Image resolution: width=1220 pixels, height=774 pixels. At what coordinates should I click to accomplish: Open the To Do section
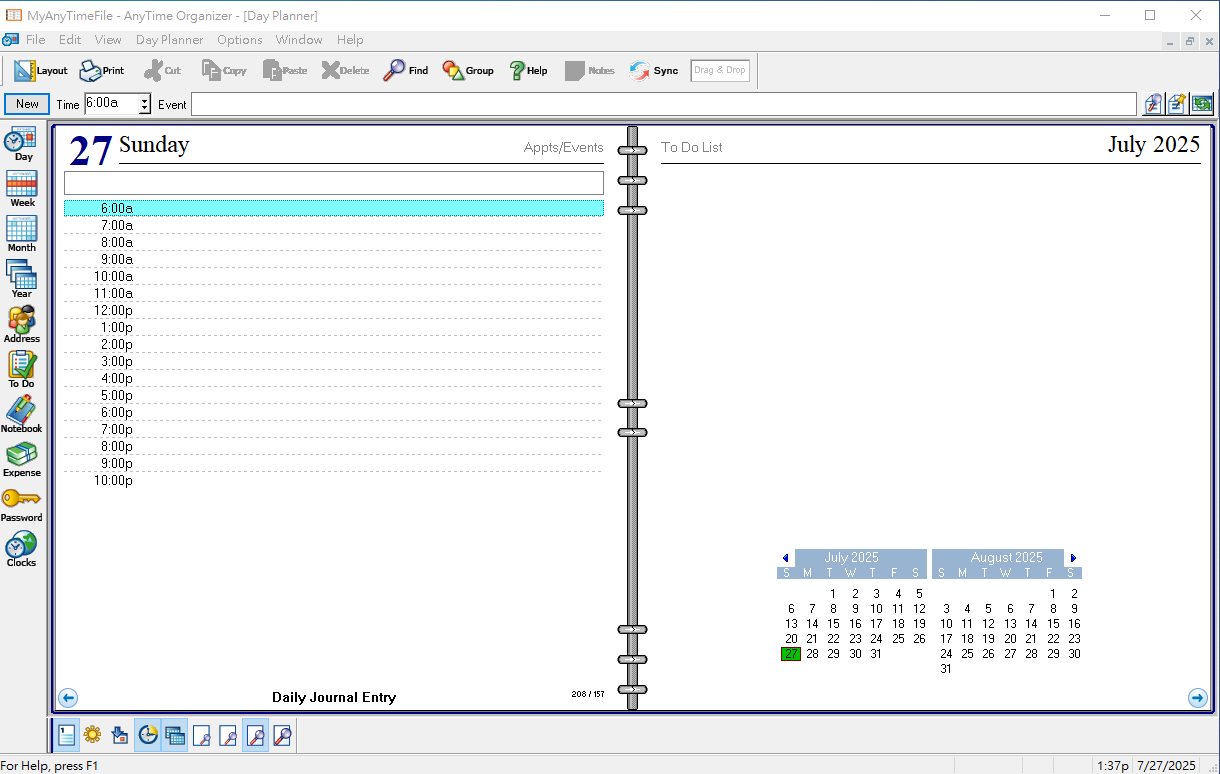22,371
